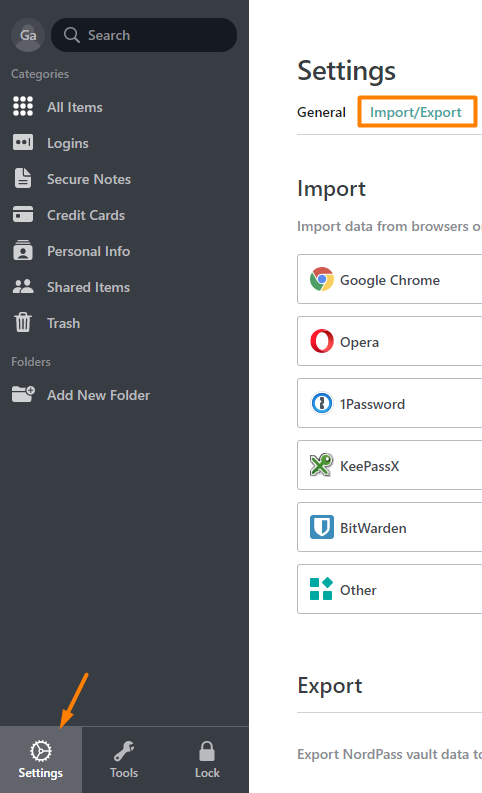Click the All Items grid icon

coord(23,107)
